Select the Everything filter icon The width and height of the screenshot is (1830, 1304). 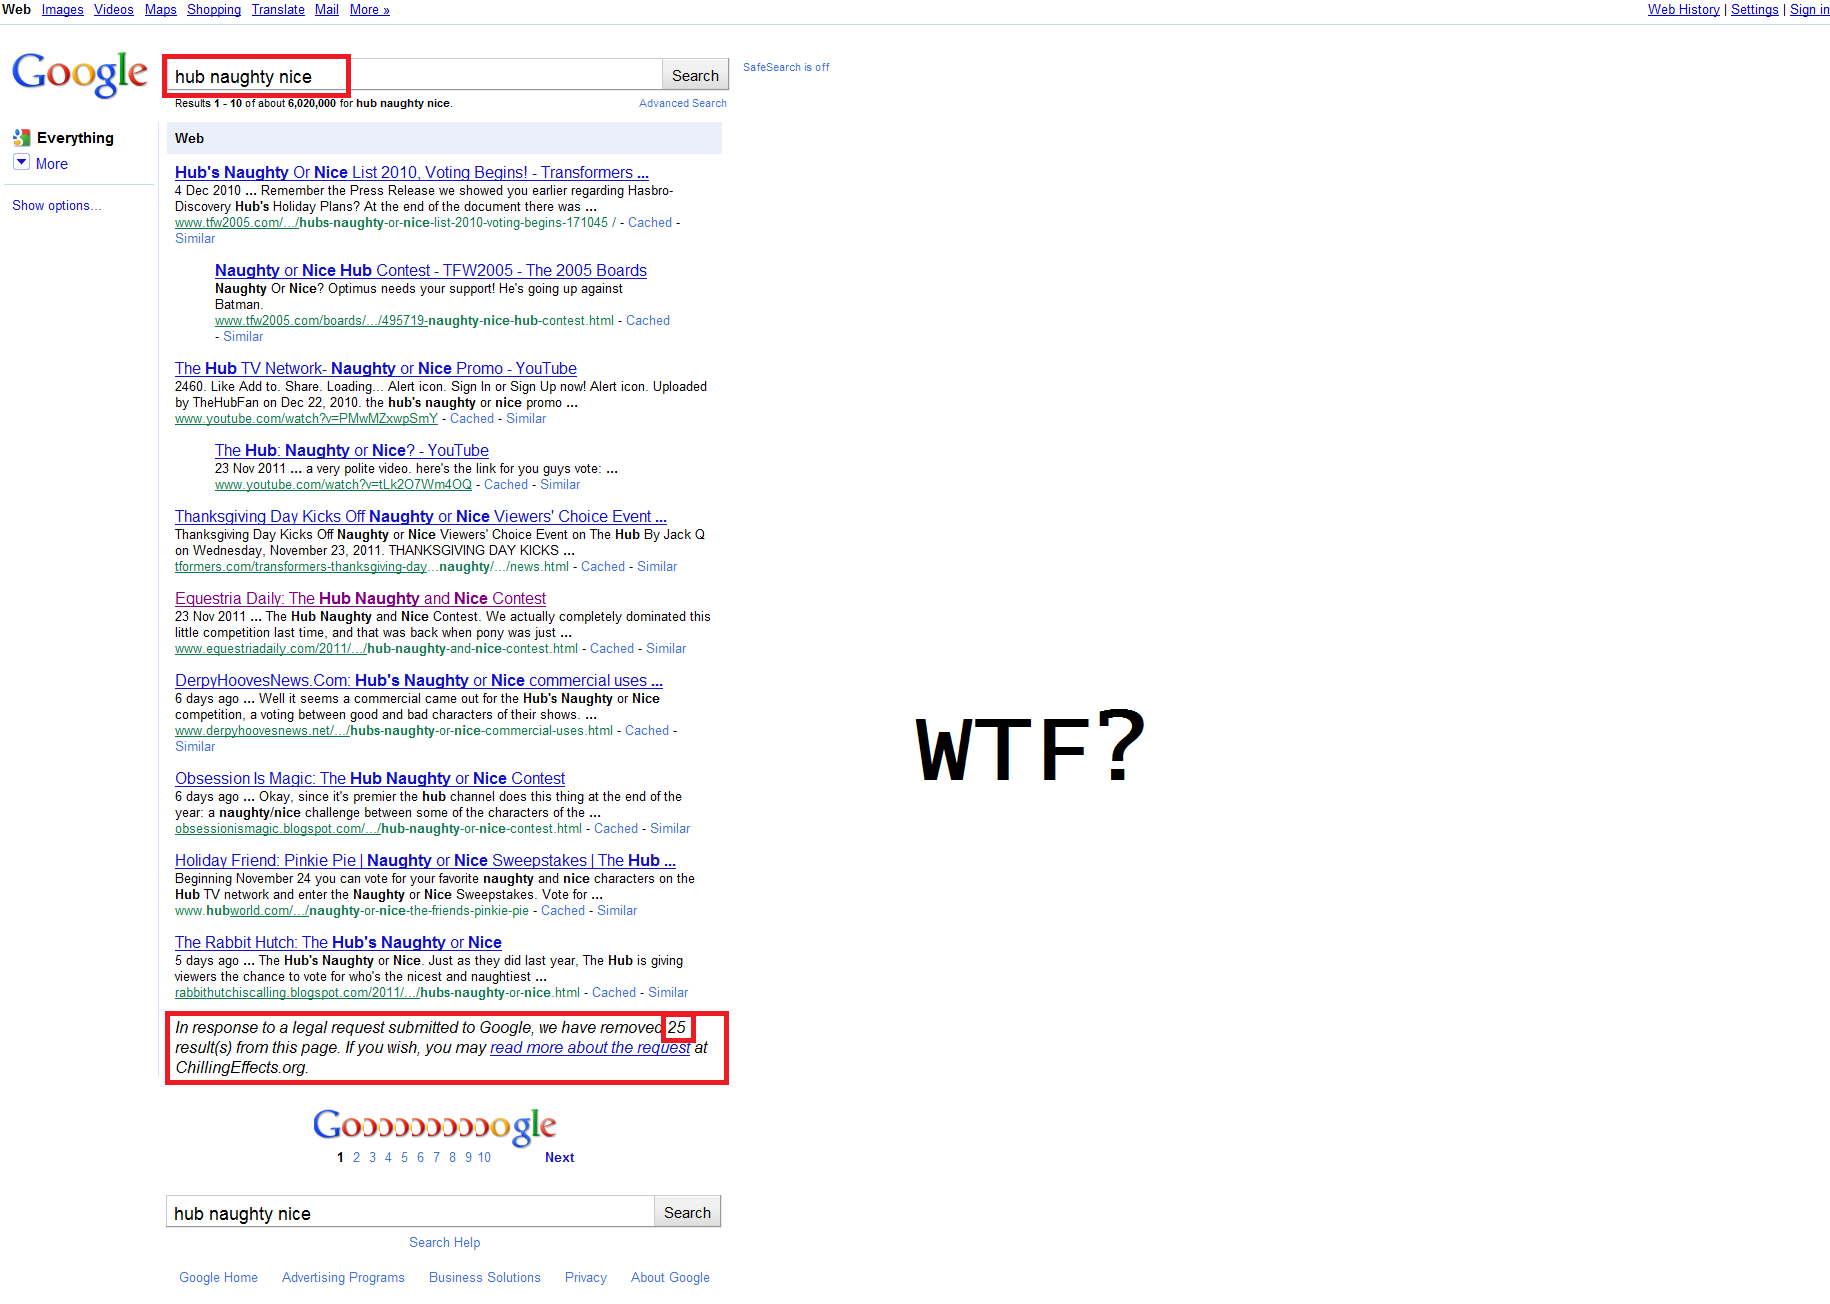click(x=22, y=138)
